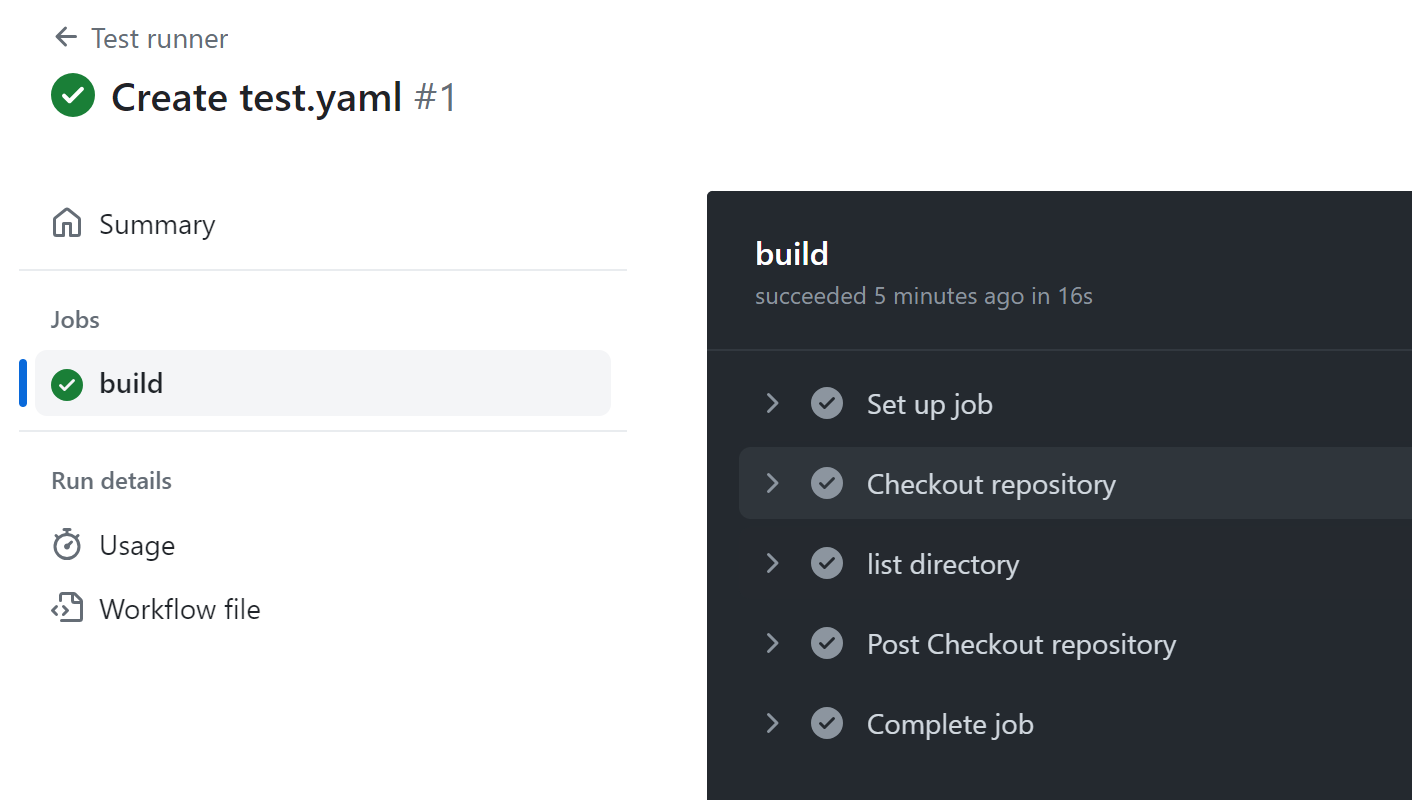Go back to Test runner workflow
The width and height of the screenshot is (1412, 800).
159,39
